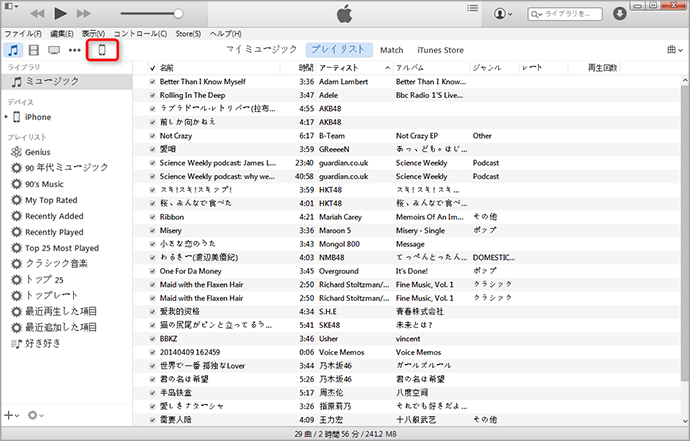Toggle One For Da Money checkbox
This screenshot has width=690, height=441.
click(x=152, y=271)
